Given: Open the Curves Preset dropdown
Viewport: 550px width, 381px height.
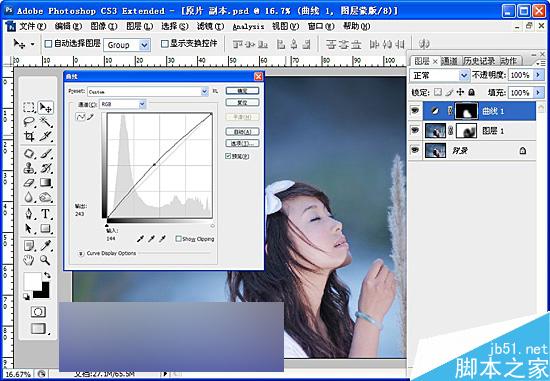Looking at the screenshot, I should 204,92.
